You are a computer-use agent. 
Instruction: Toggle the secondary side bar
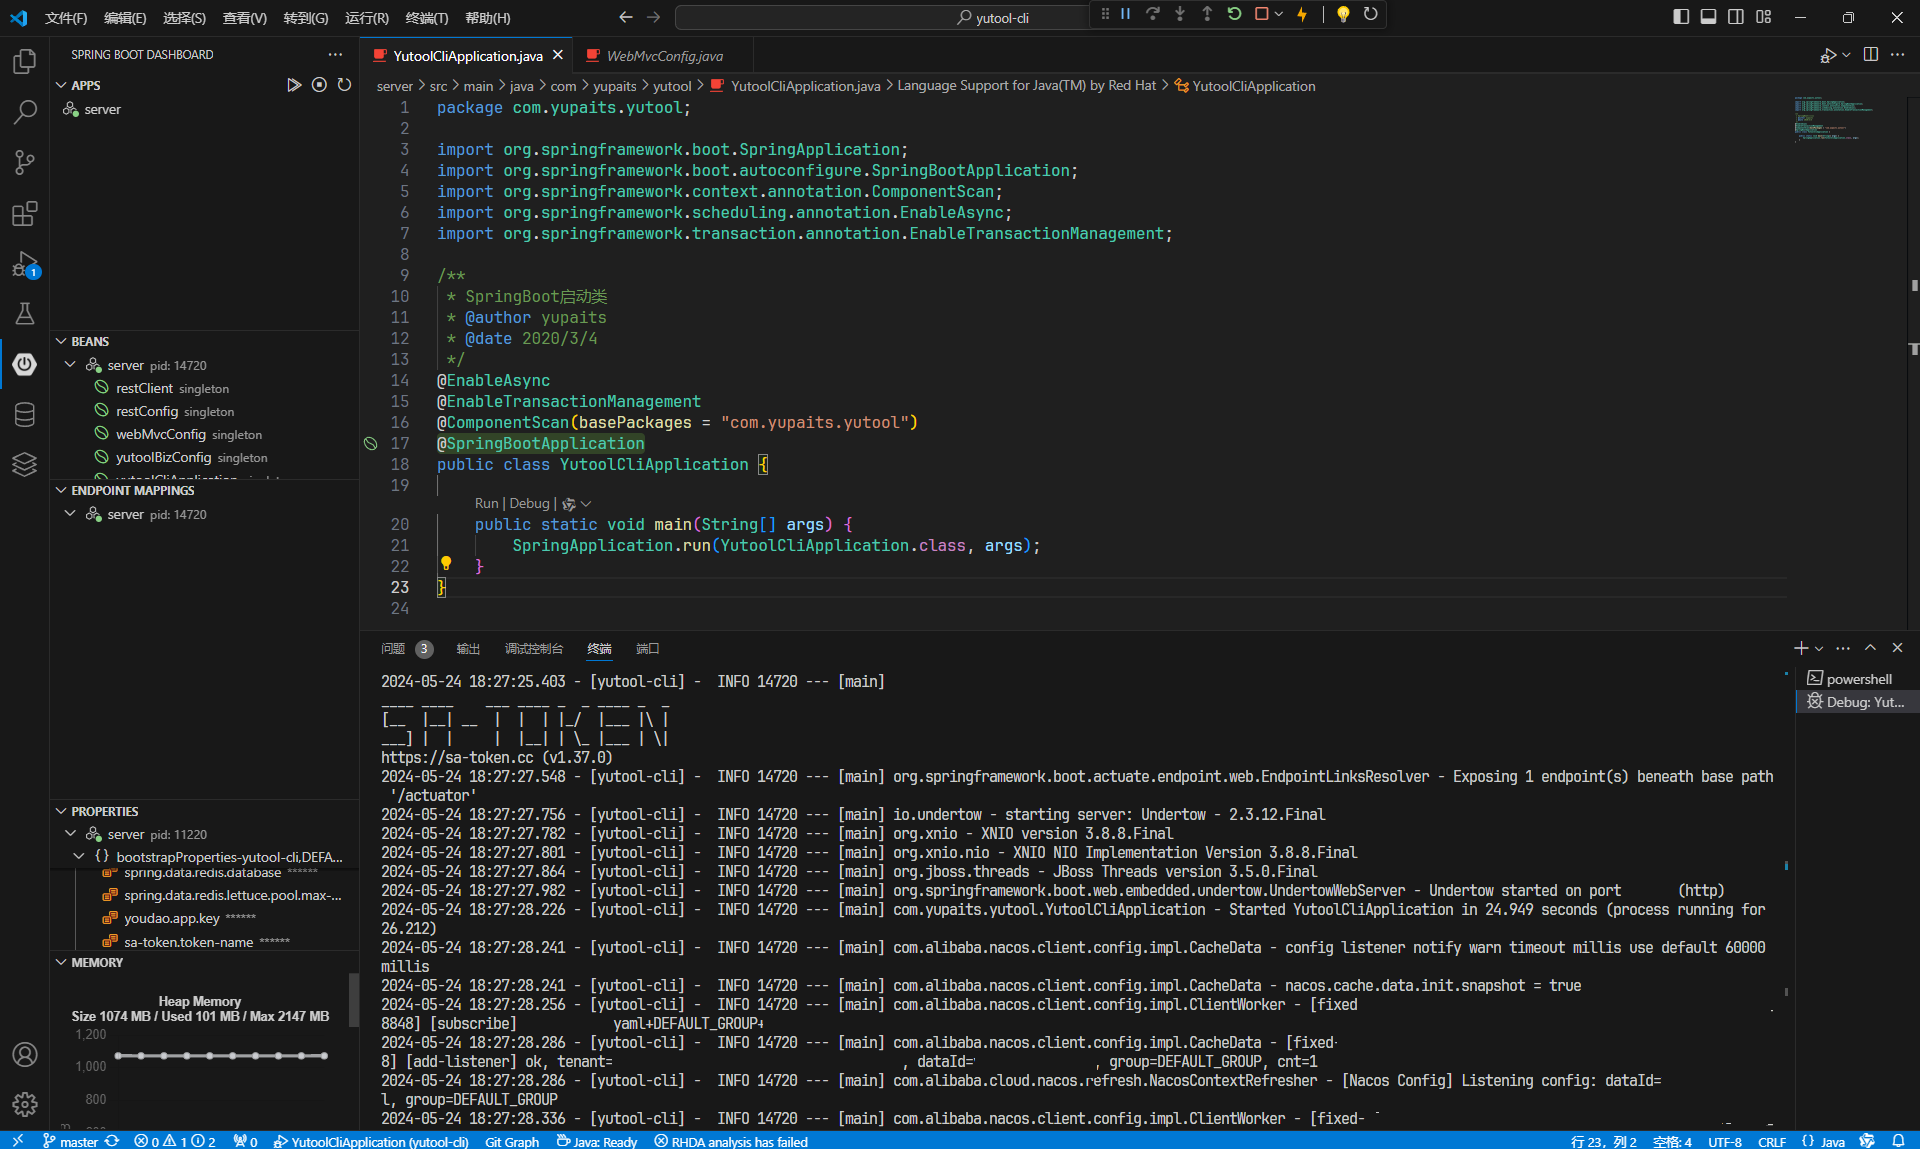point(1736,17)
